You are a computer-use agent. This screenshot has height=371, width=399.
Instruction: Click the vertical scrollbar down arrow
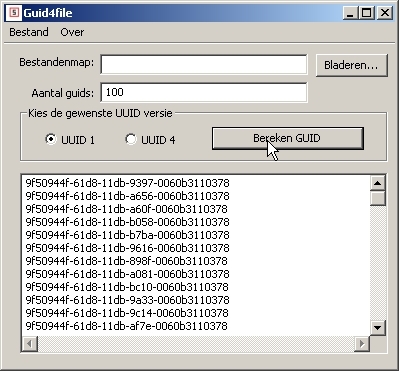tap(378, 328)
